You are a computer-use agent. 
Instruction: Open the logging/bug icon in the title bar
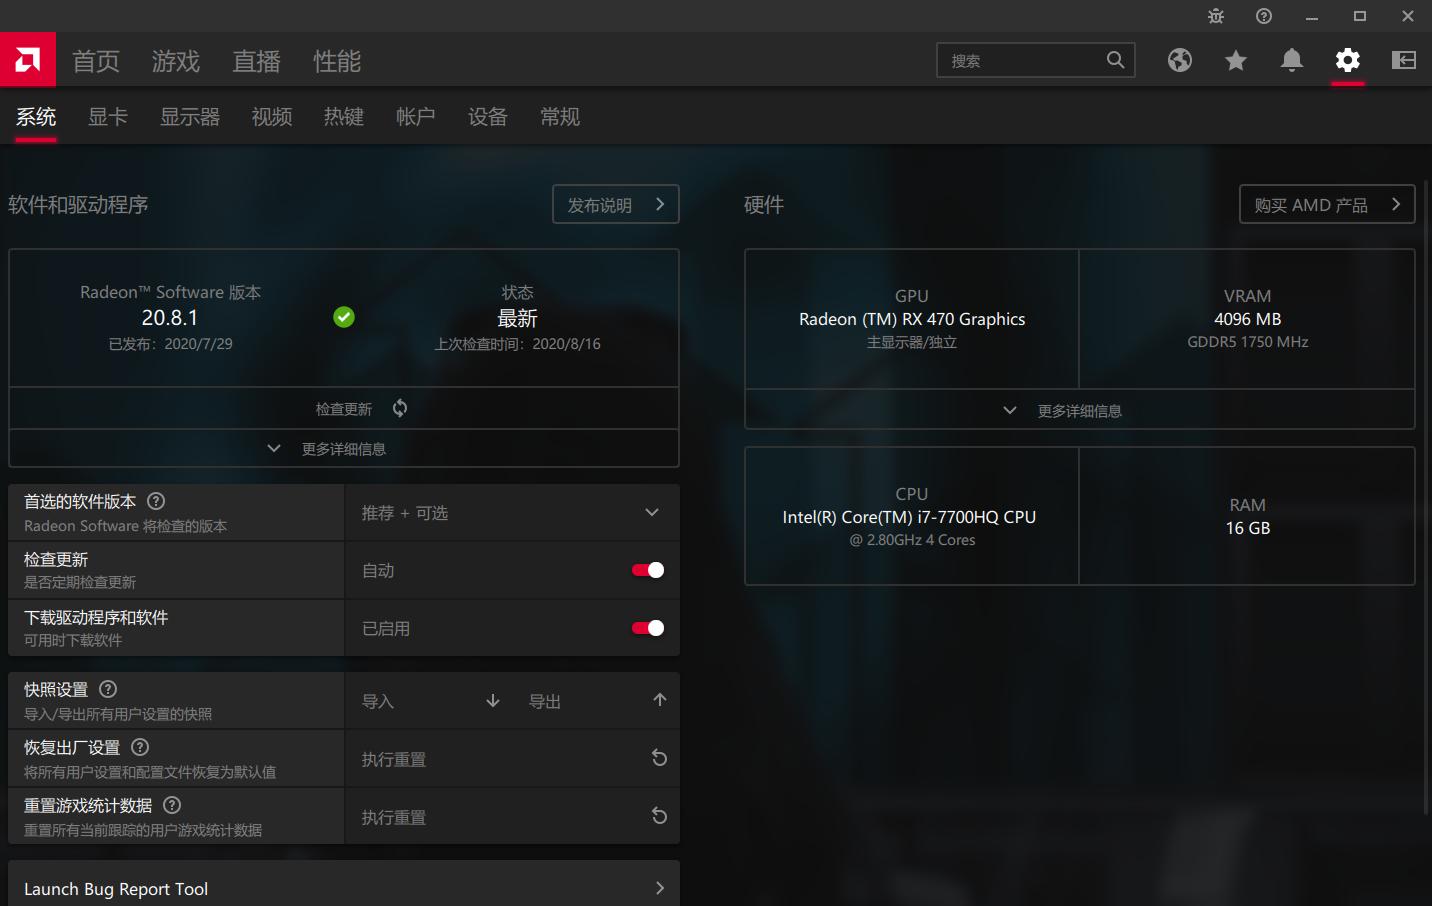tap(1215, 16)
